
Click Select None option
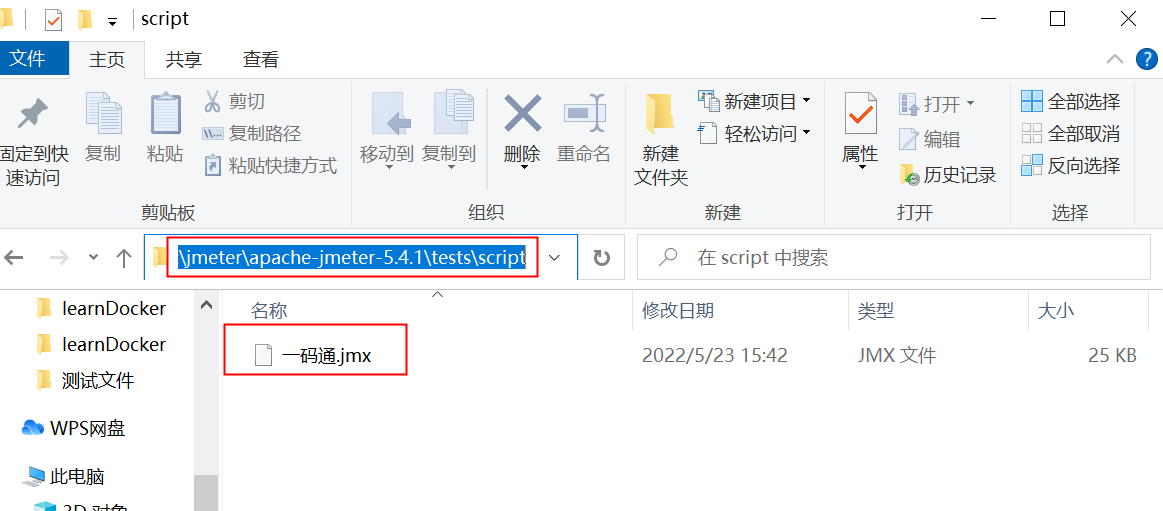[x=1070, y=133]
